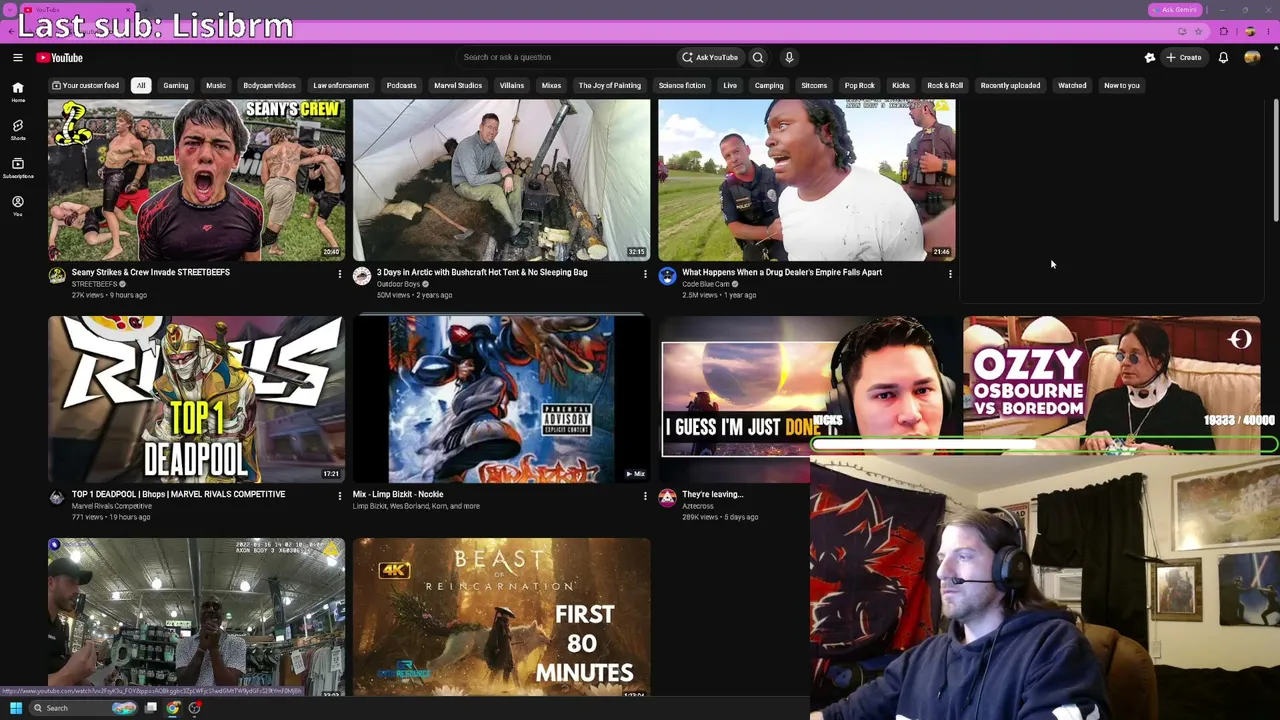
Task: Open Outdoor Boys channel avatar
Action: coord(362,276)
